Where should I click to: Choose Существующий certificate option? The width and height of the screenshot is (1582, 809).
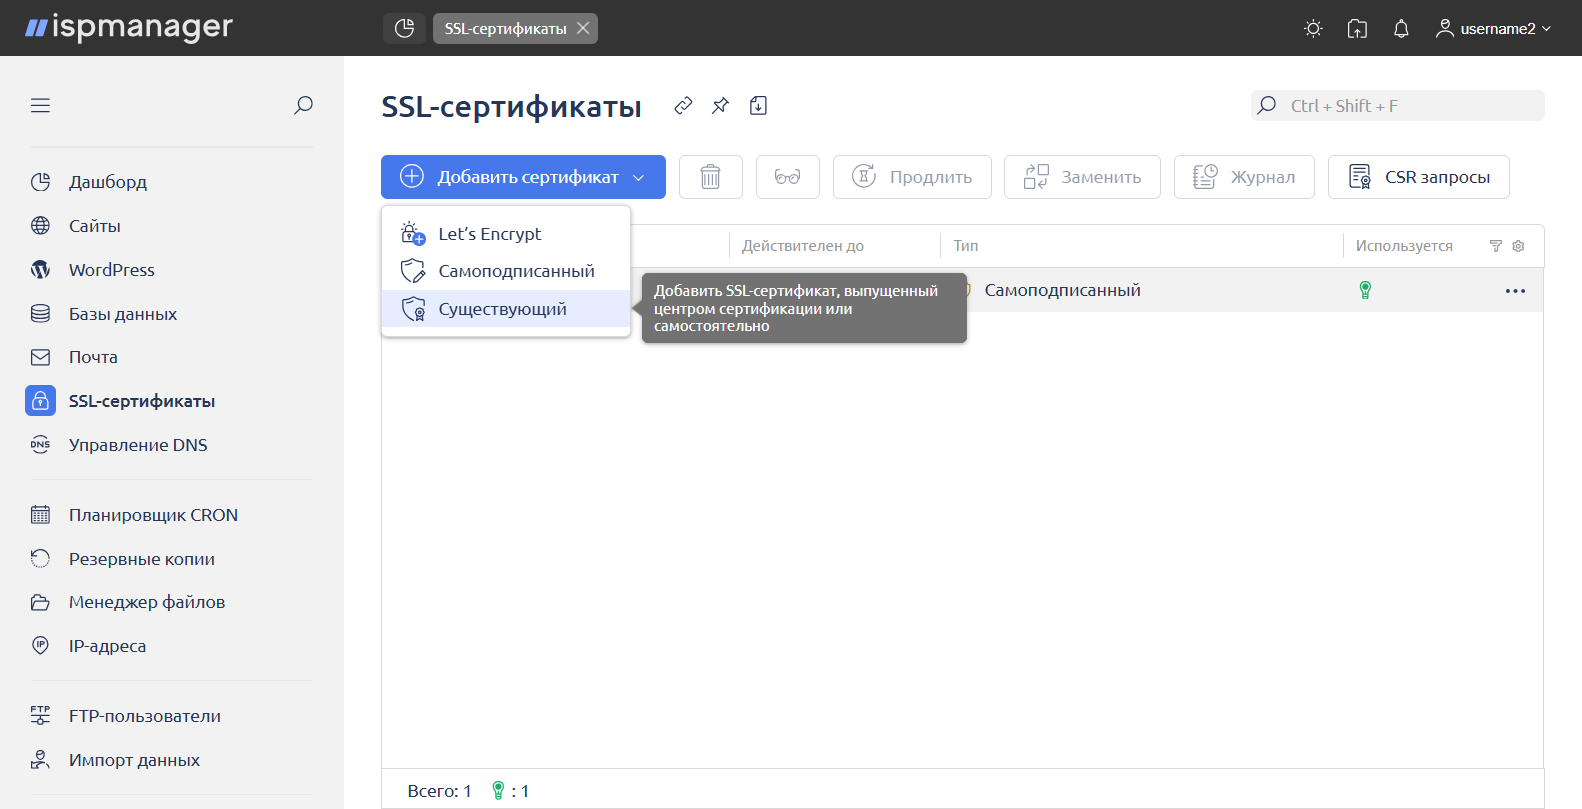point(502,309)
